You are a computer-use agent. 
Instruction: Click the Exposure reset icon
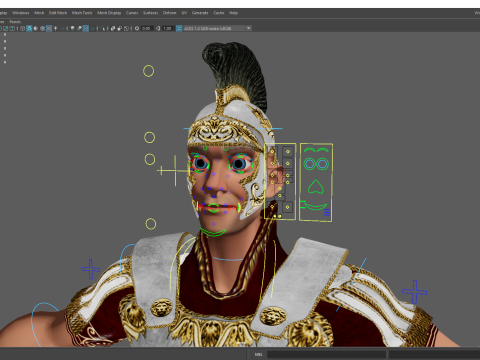[137, 28]
